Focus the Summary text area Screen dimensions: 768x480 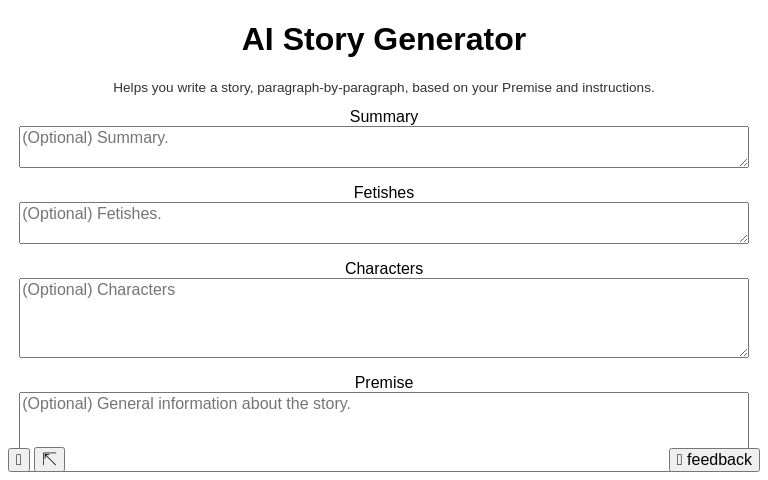(384, 147)
